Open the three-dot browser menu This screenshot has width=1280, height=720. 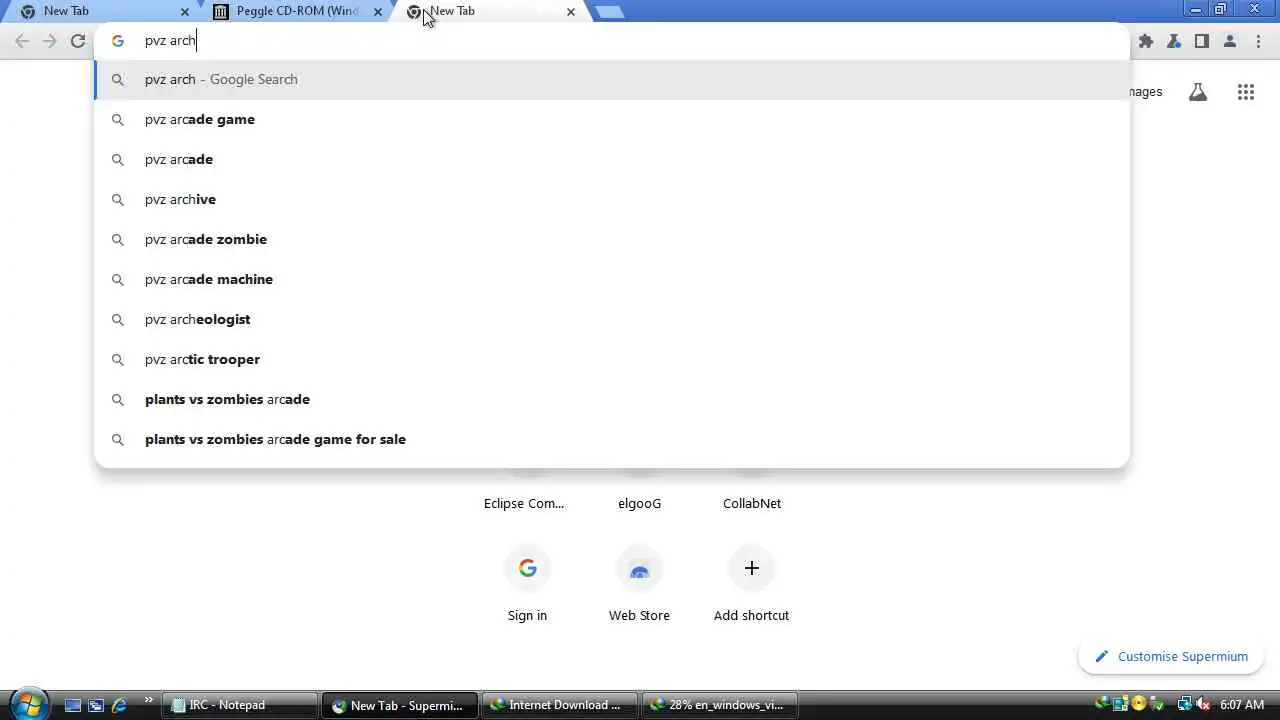point(1258,41)
